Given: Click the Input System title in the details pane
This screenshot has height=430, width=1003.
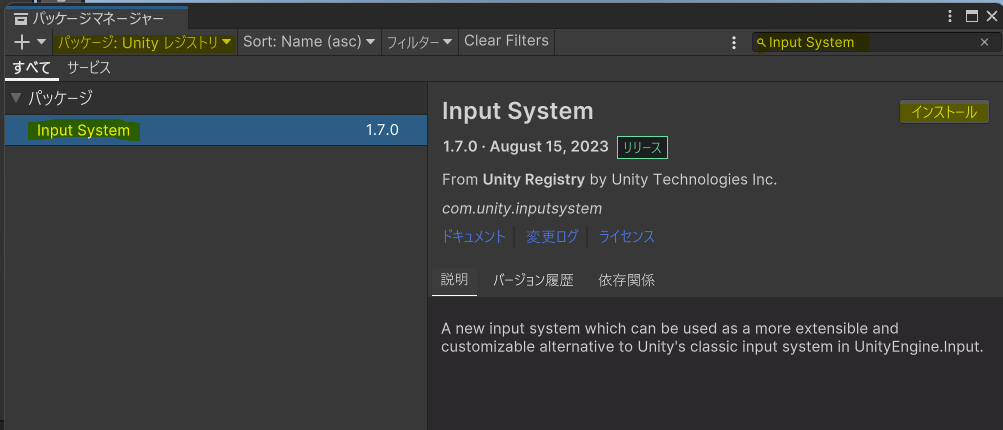Looking at the screenshot, I should (x=517, y=111).
